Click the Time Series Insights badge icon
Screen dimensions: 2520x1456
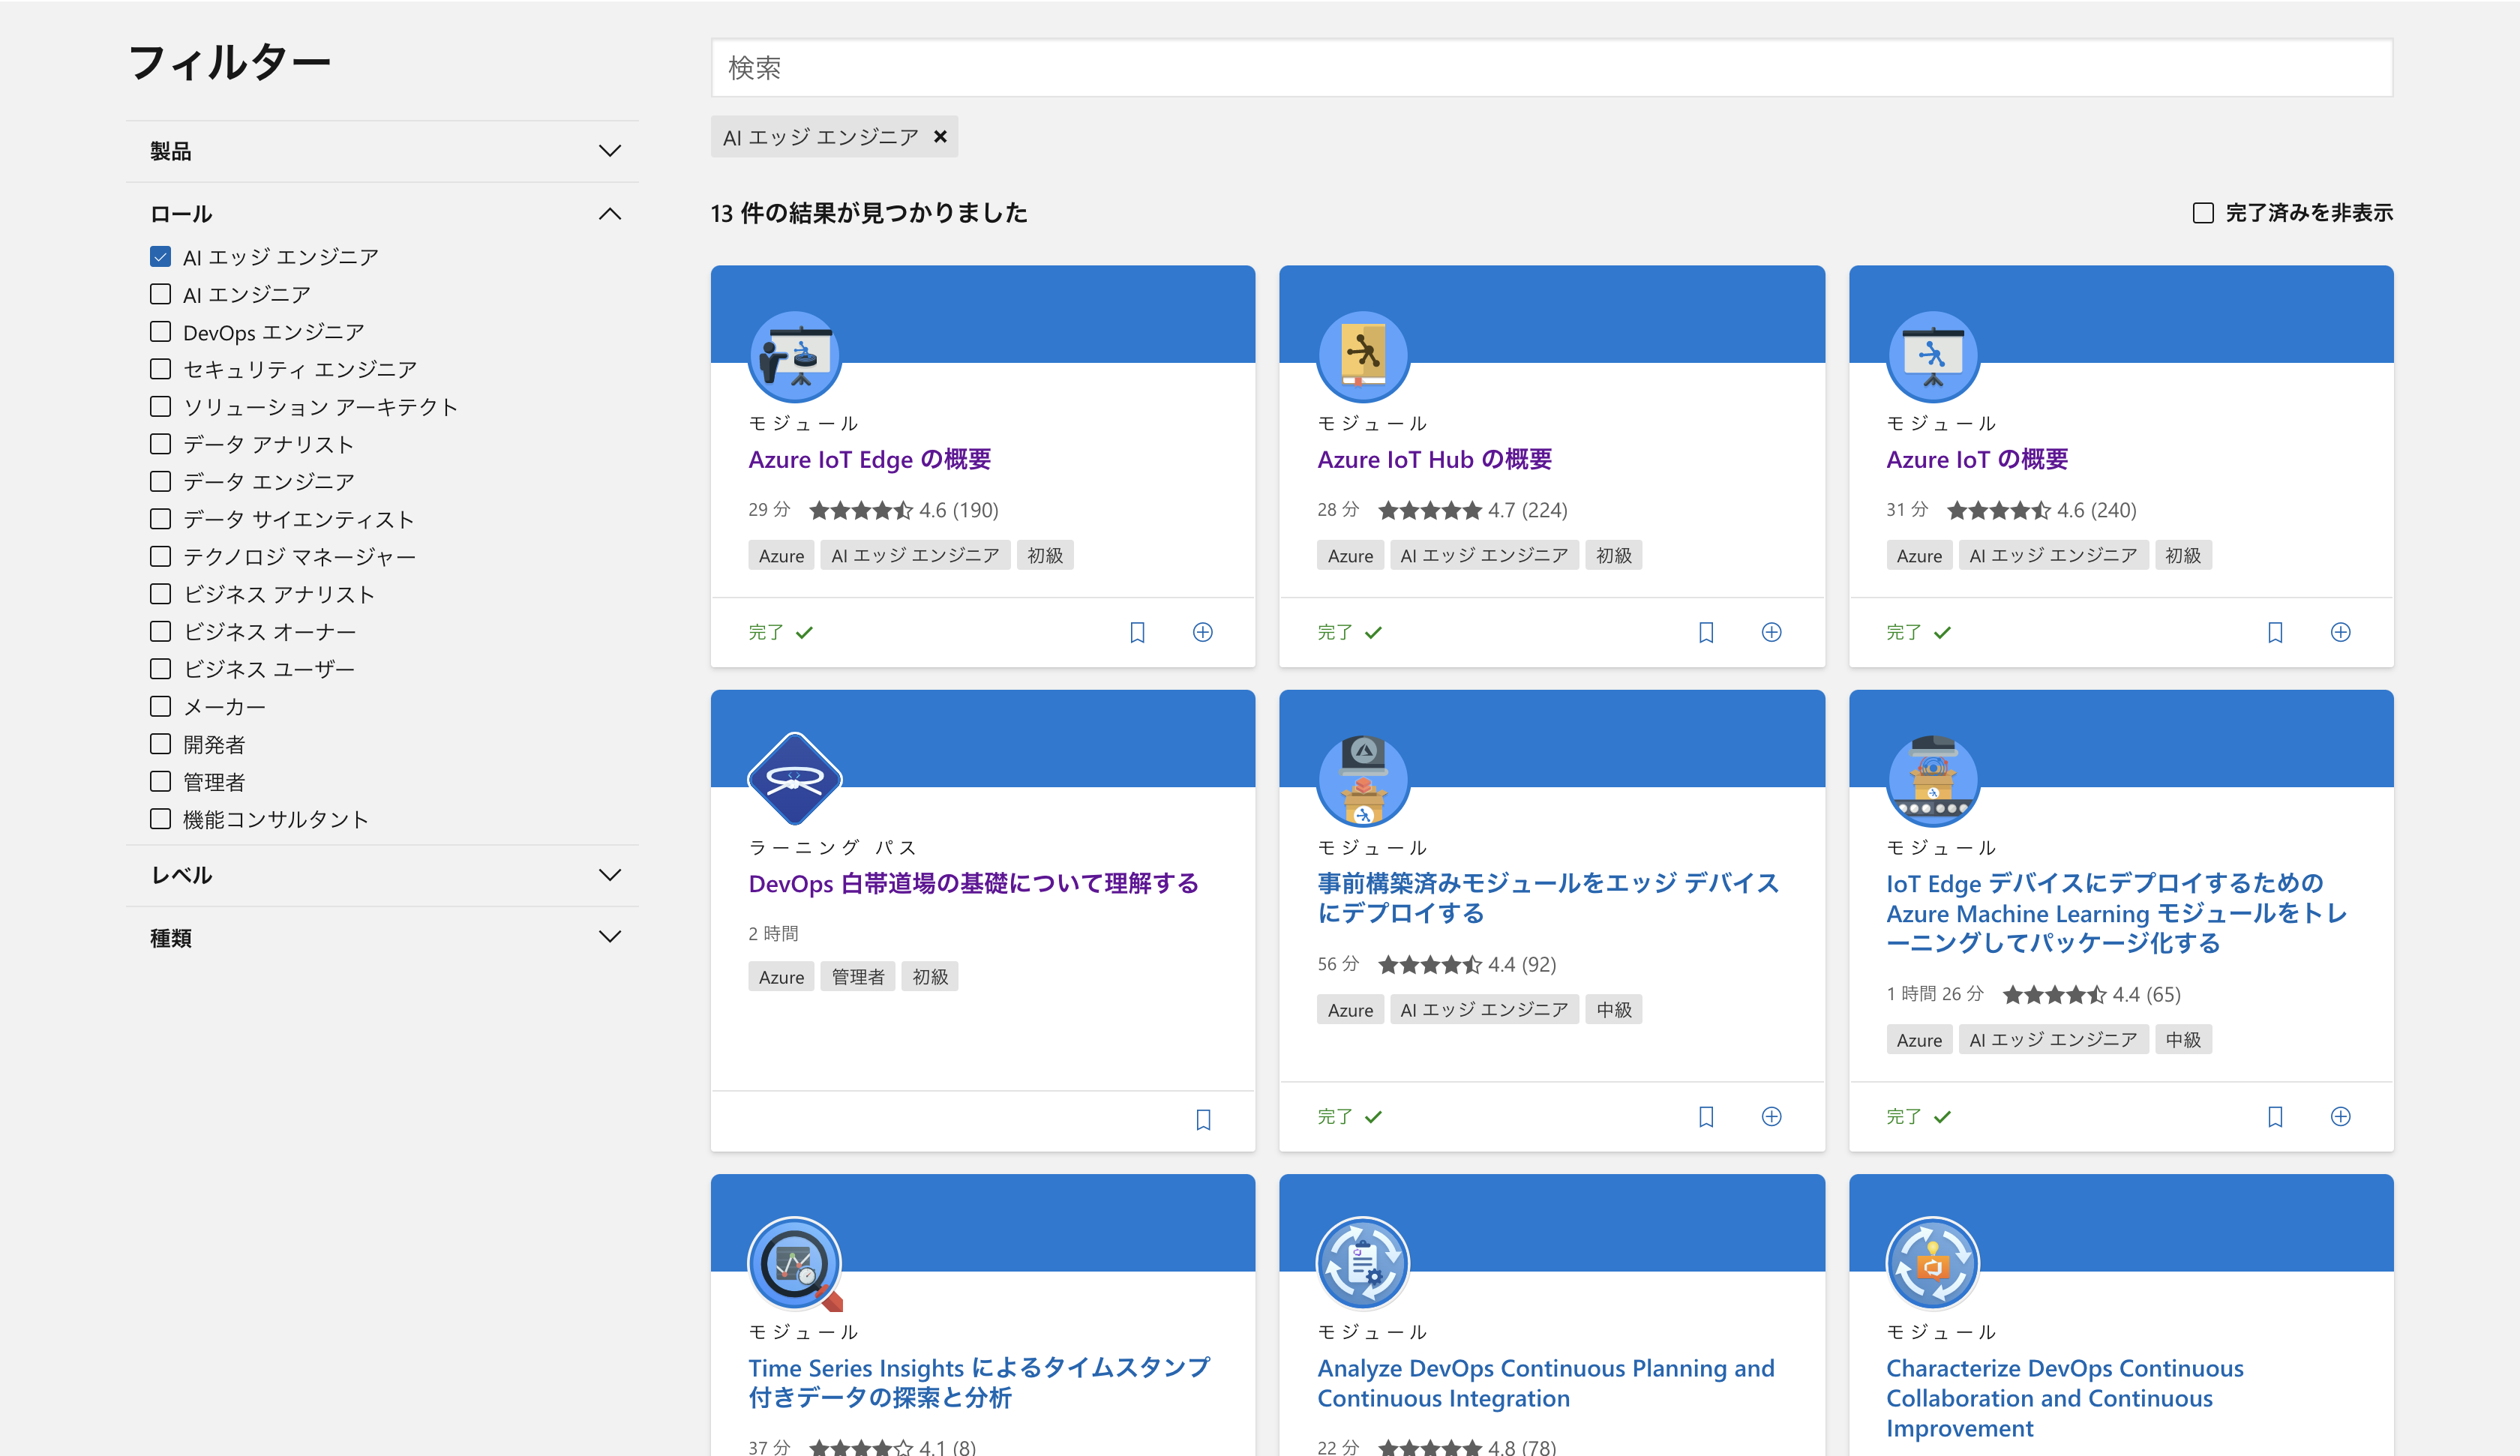click(x=795, y=1264)
